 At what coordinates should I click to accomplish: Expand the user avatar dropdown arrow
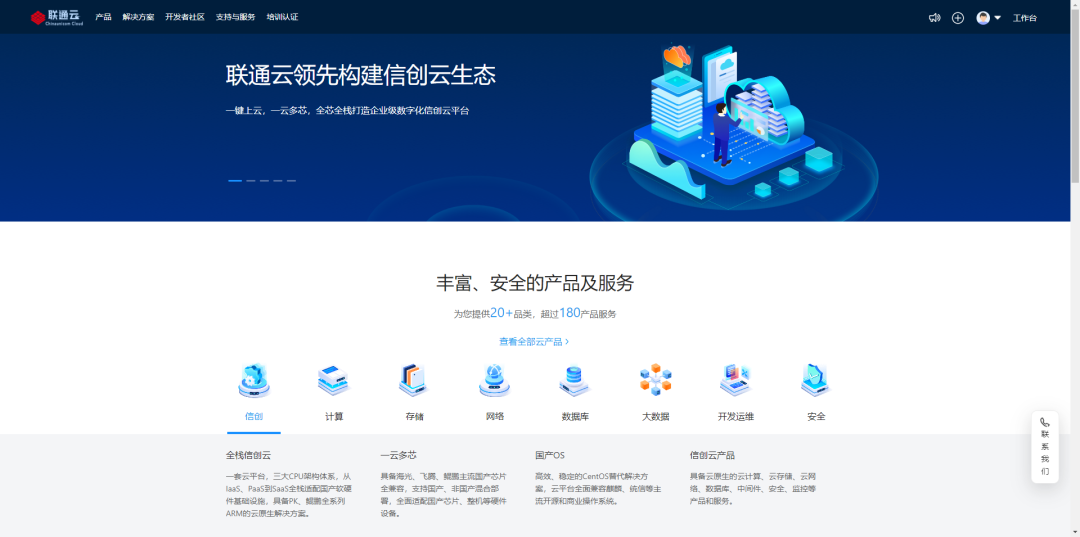pyautogui.click(x=997, y=18)
